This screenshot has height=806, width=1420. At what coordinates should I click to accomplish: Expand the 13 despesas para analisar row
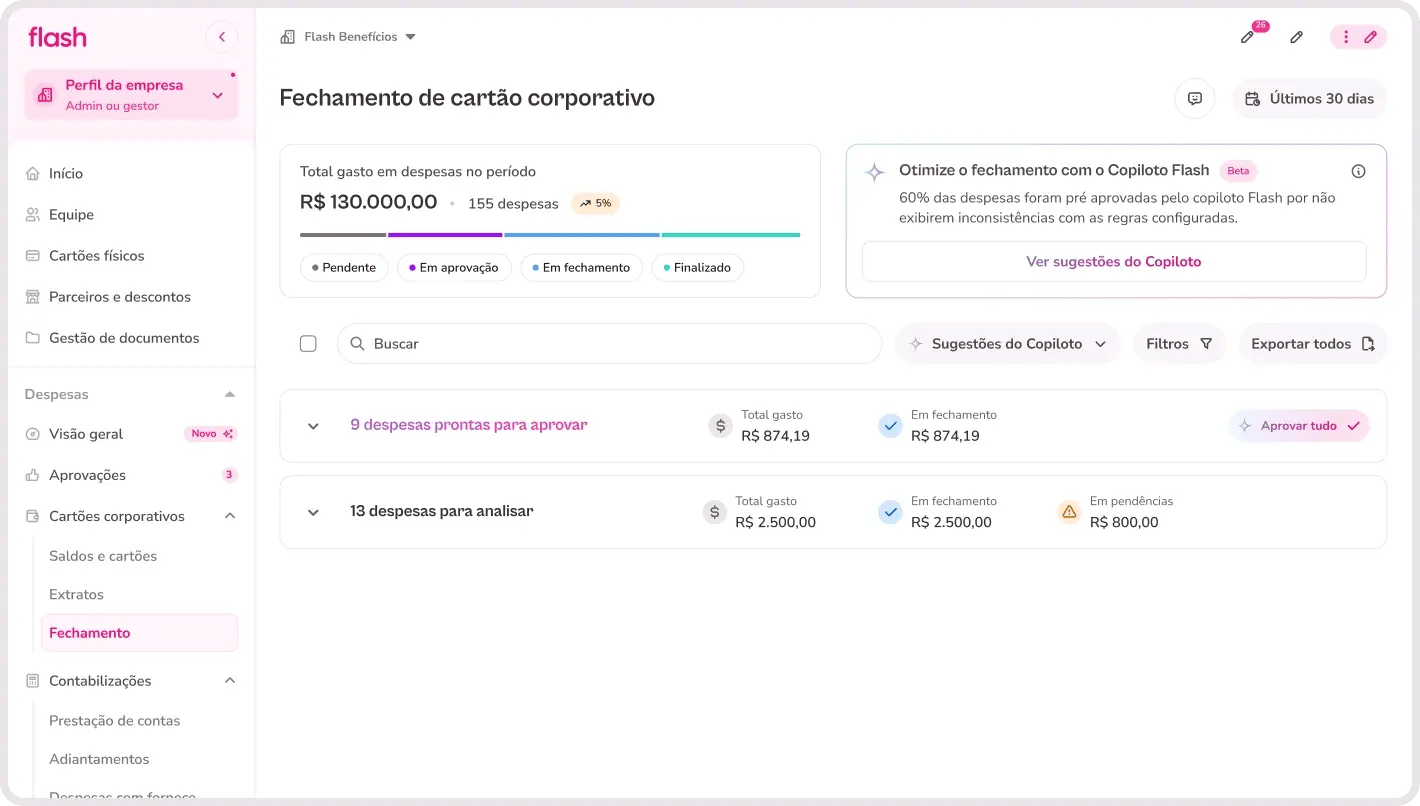pos(313,512)
